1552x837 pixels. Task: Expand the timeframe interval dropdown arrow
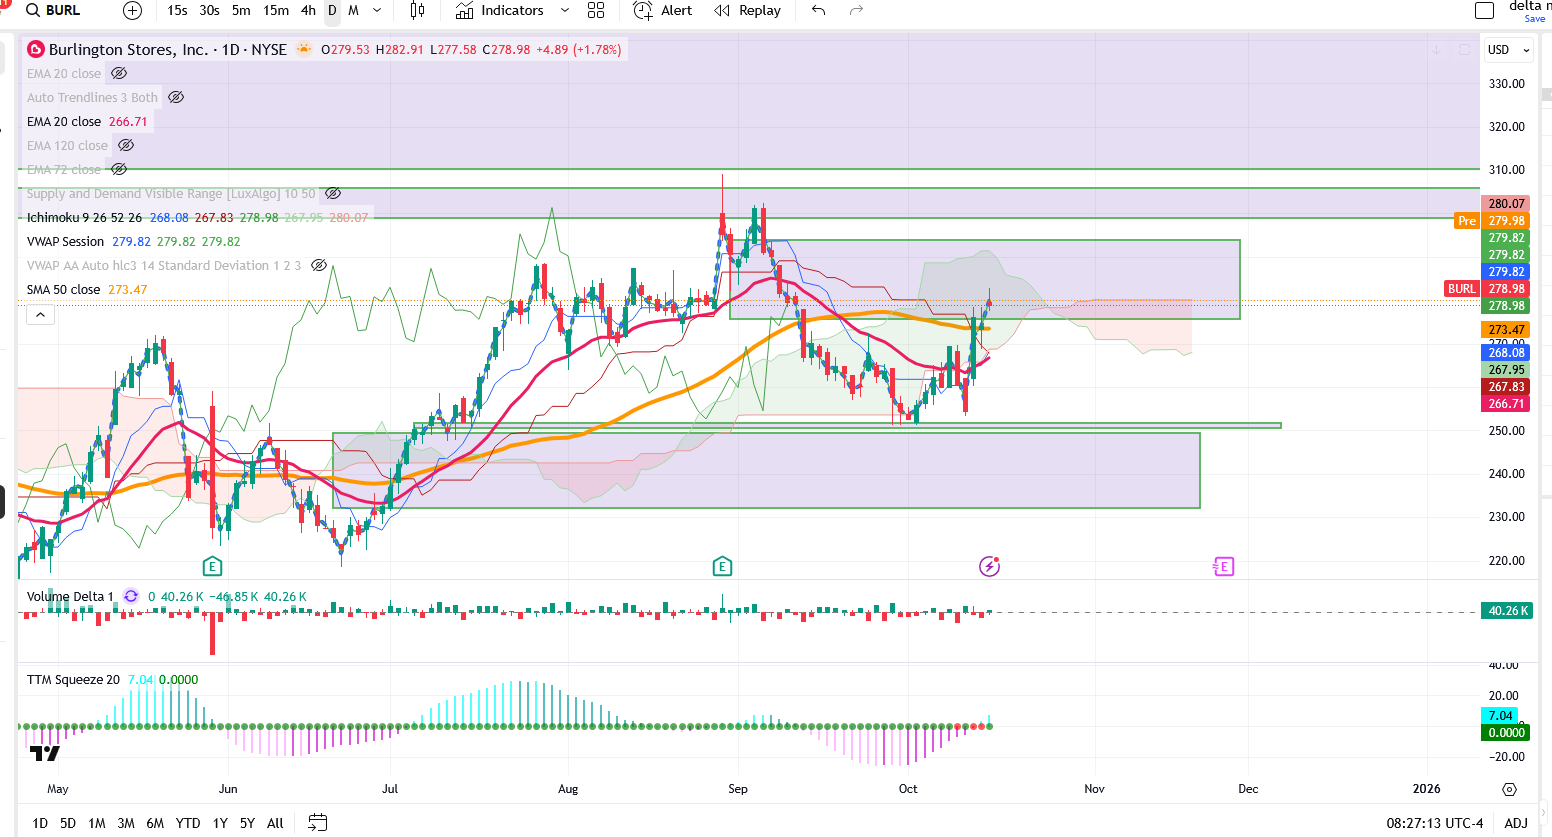[x=377, y=11]
